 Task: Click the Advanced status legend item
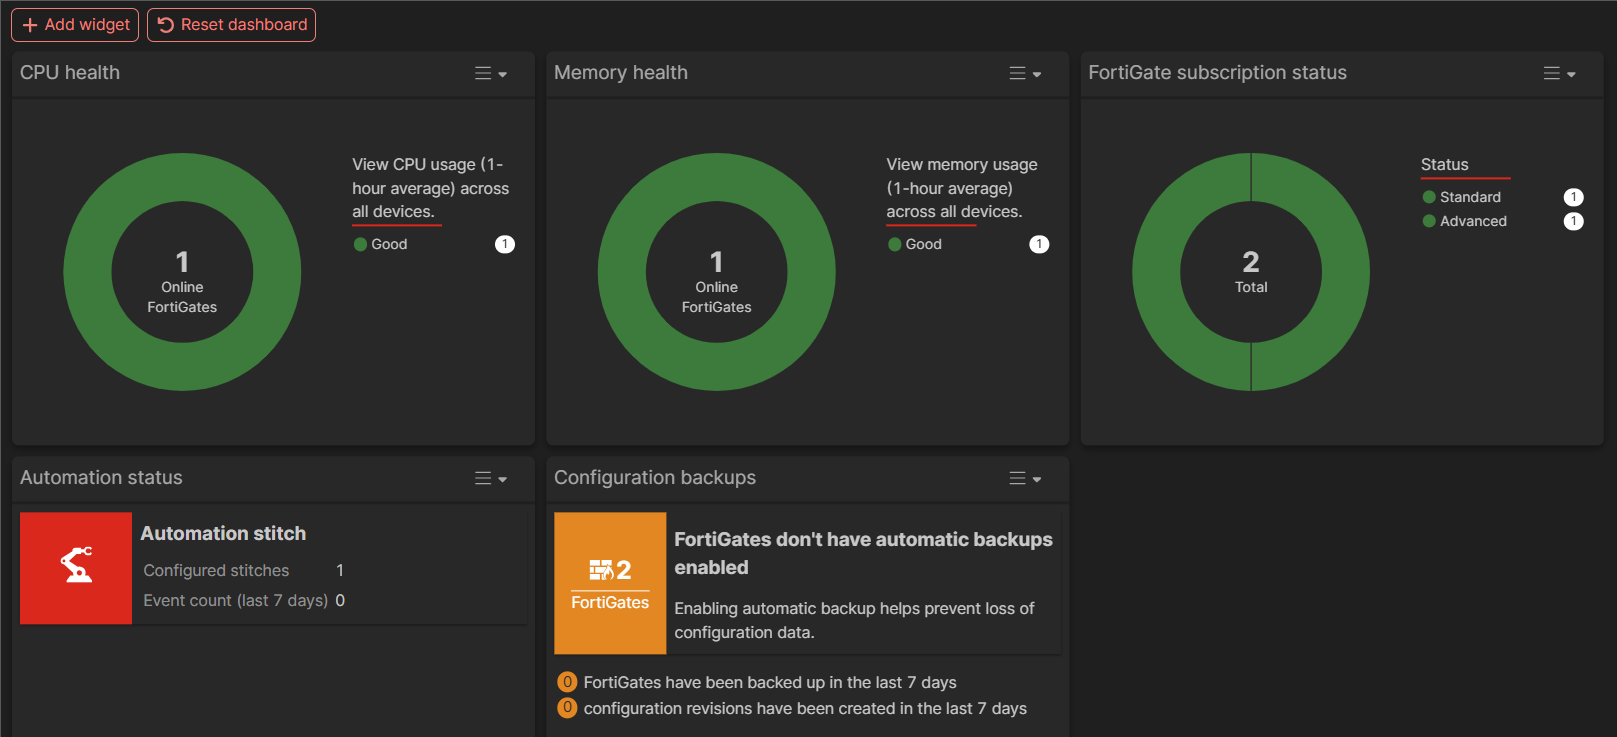[1472, 221]
